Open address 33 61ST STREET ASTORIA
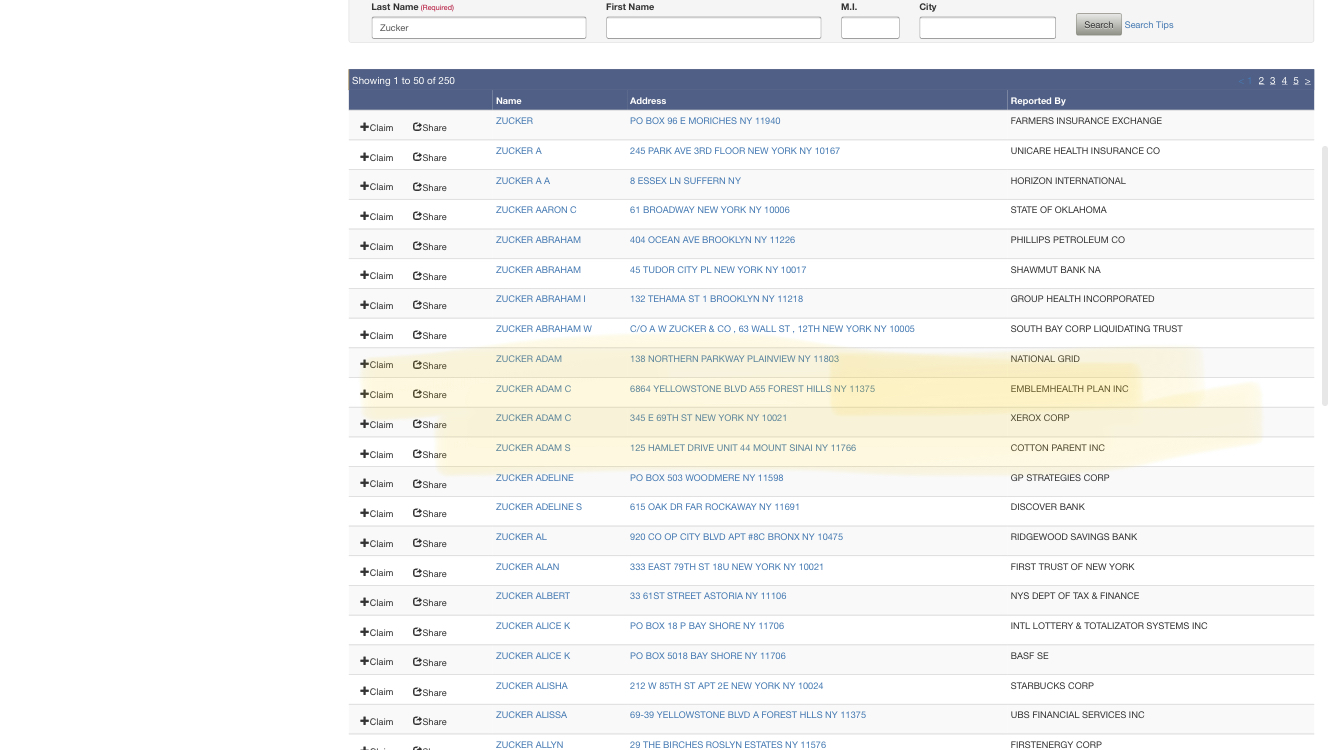Image resolution: width=1333 pixels, height=750 pixels. click(708, 596)
